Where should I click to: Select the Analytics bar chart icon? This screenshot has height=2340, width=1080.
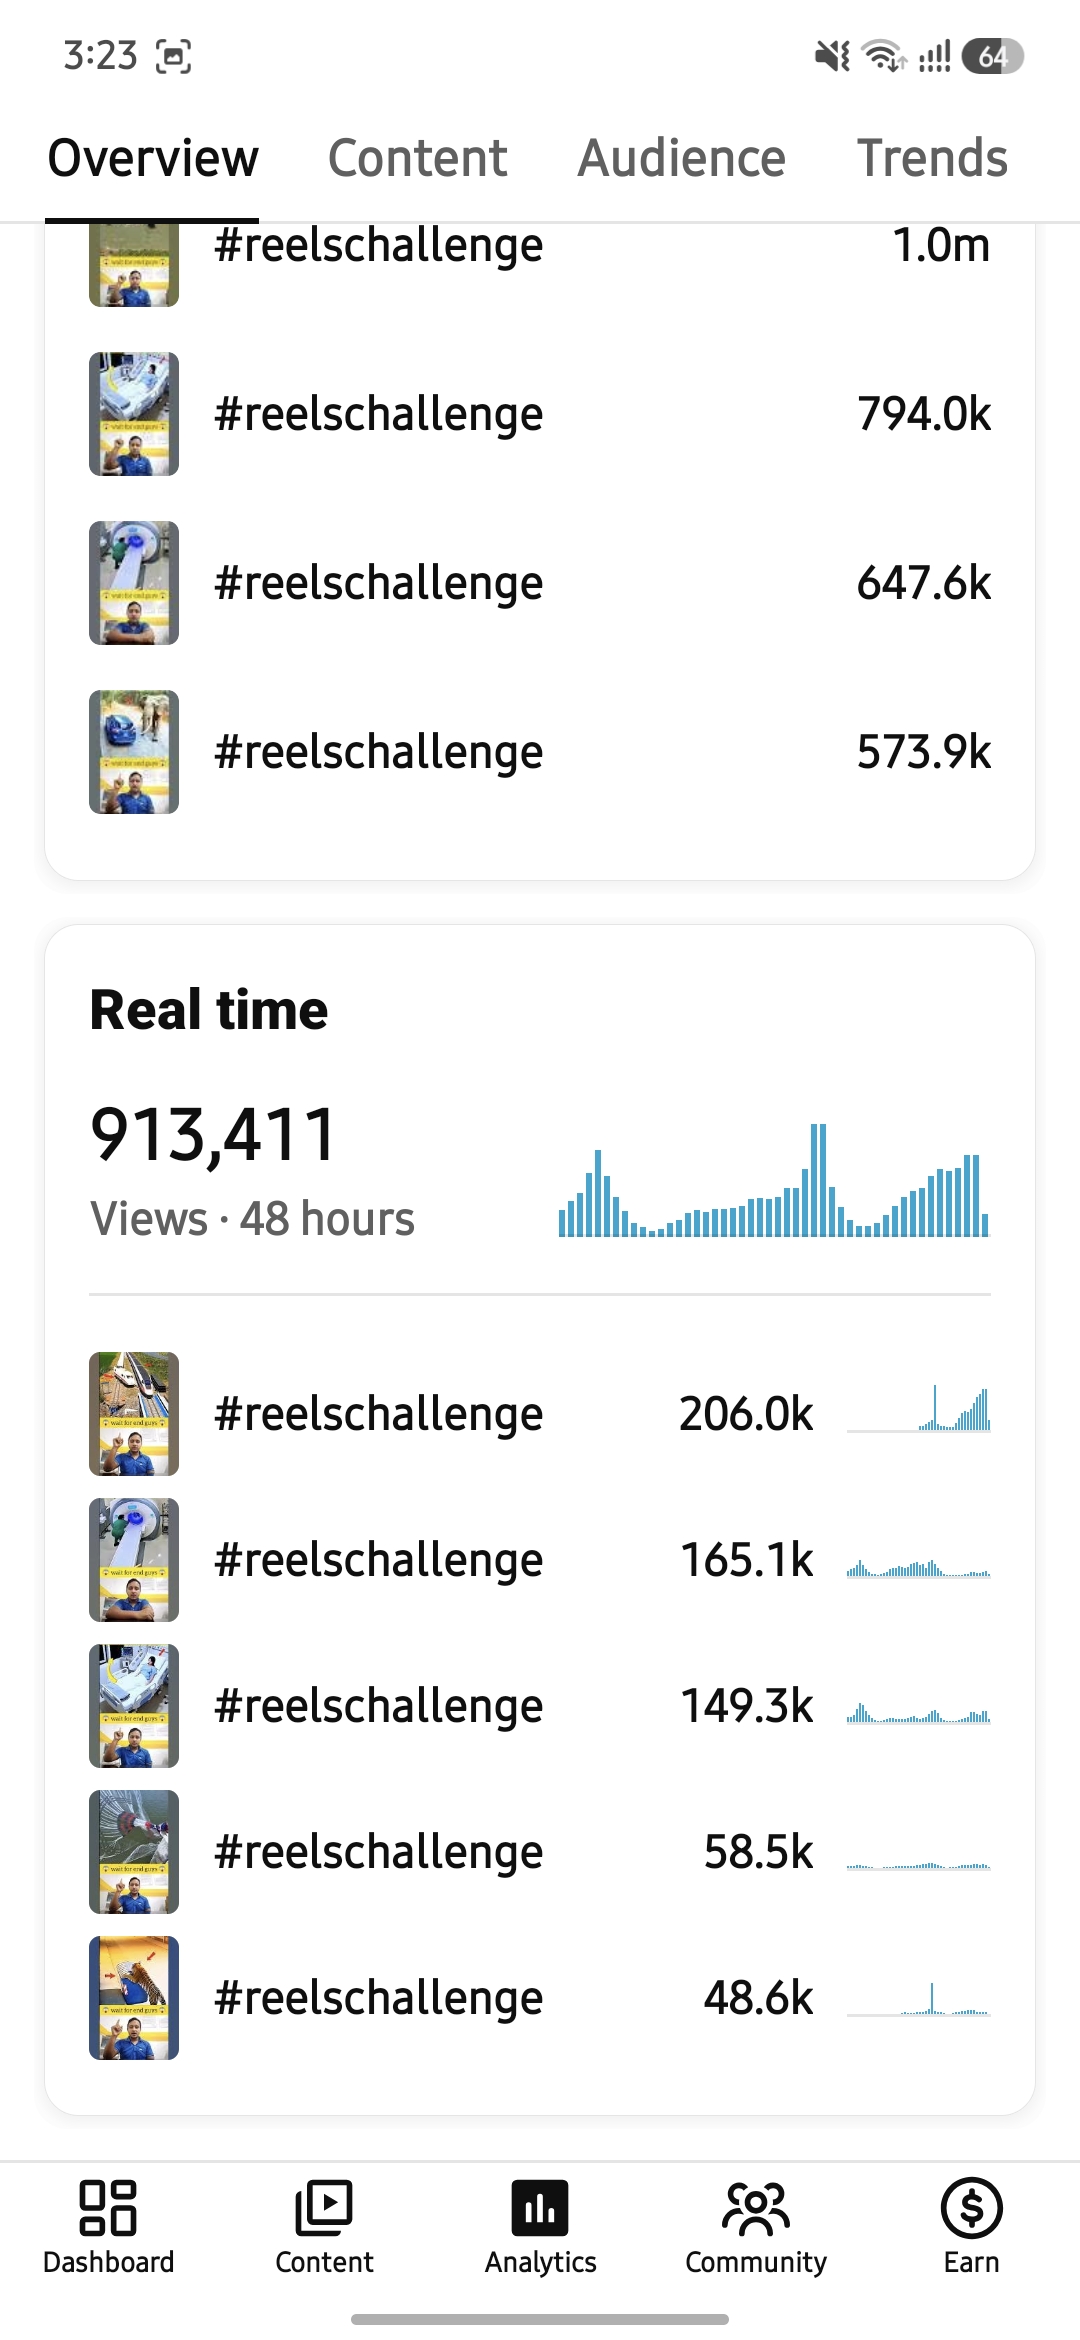click(x=540, y=2207)
